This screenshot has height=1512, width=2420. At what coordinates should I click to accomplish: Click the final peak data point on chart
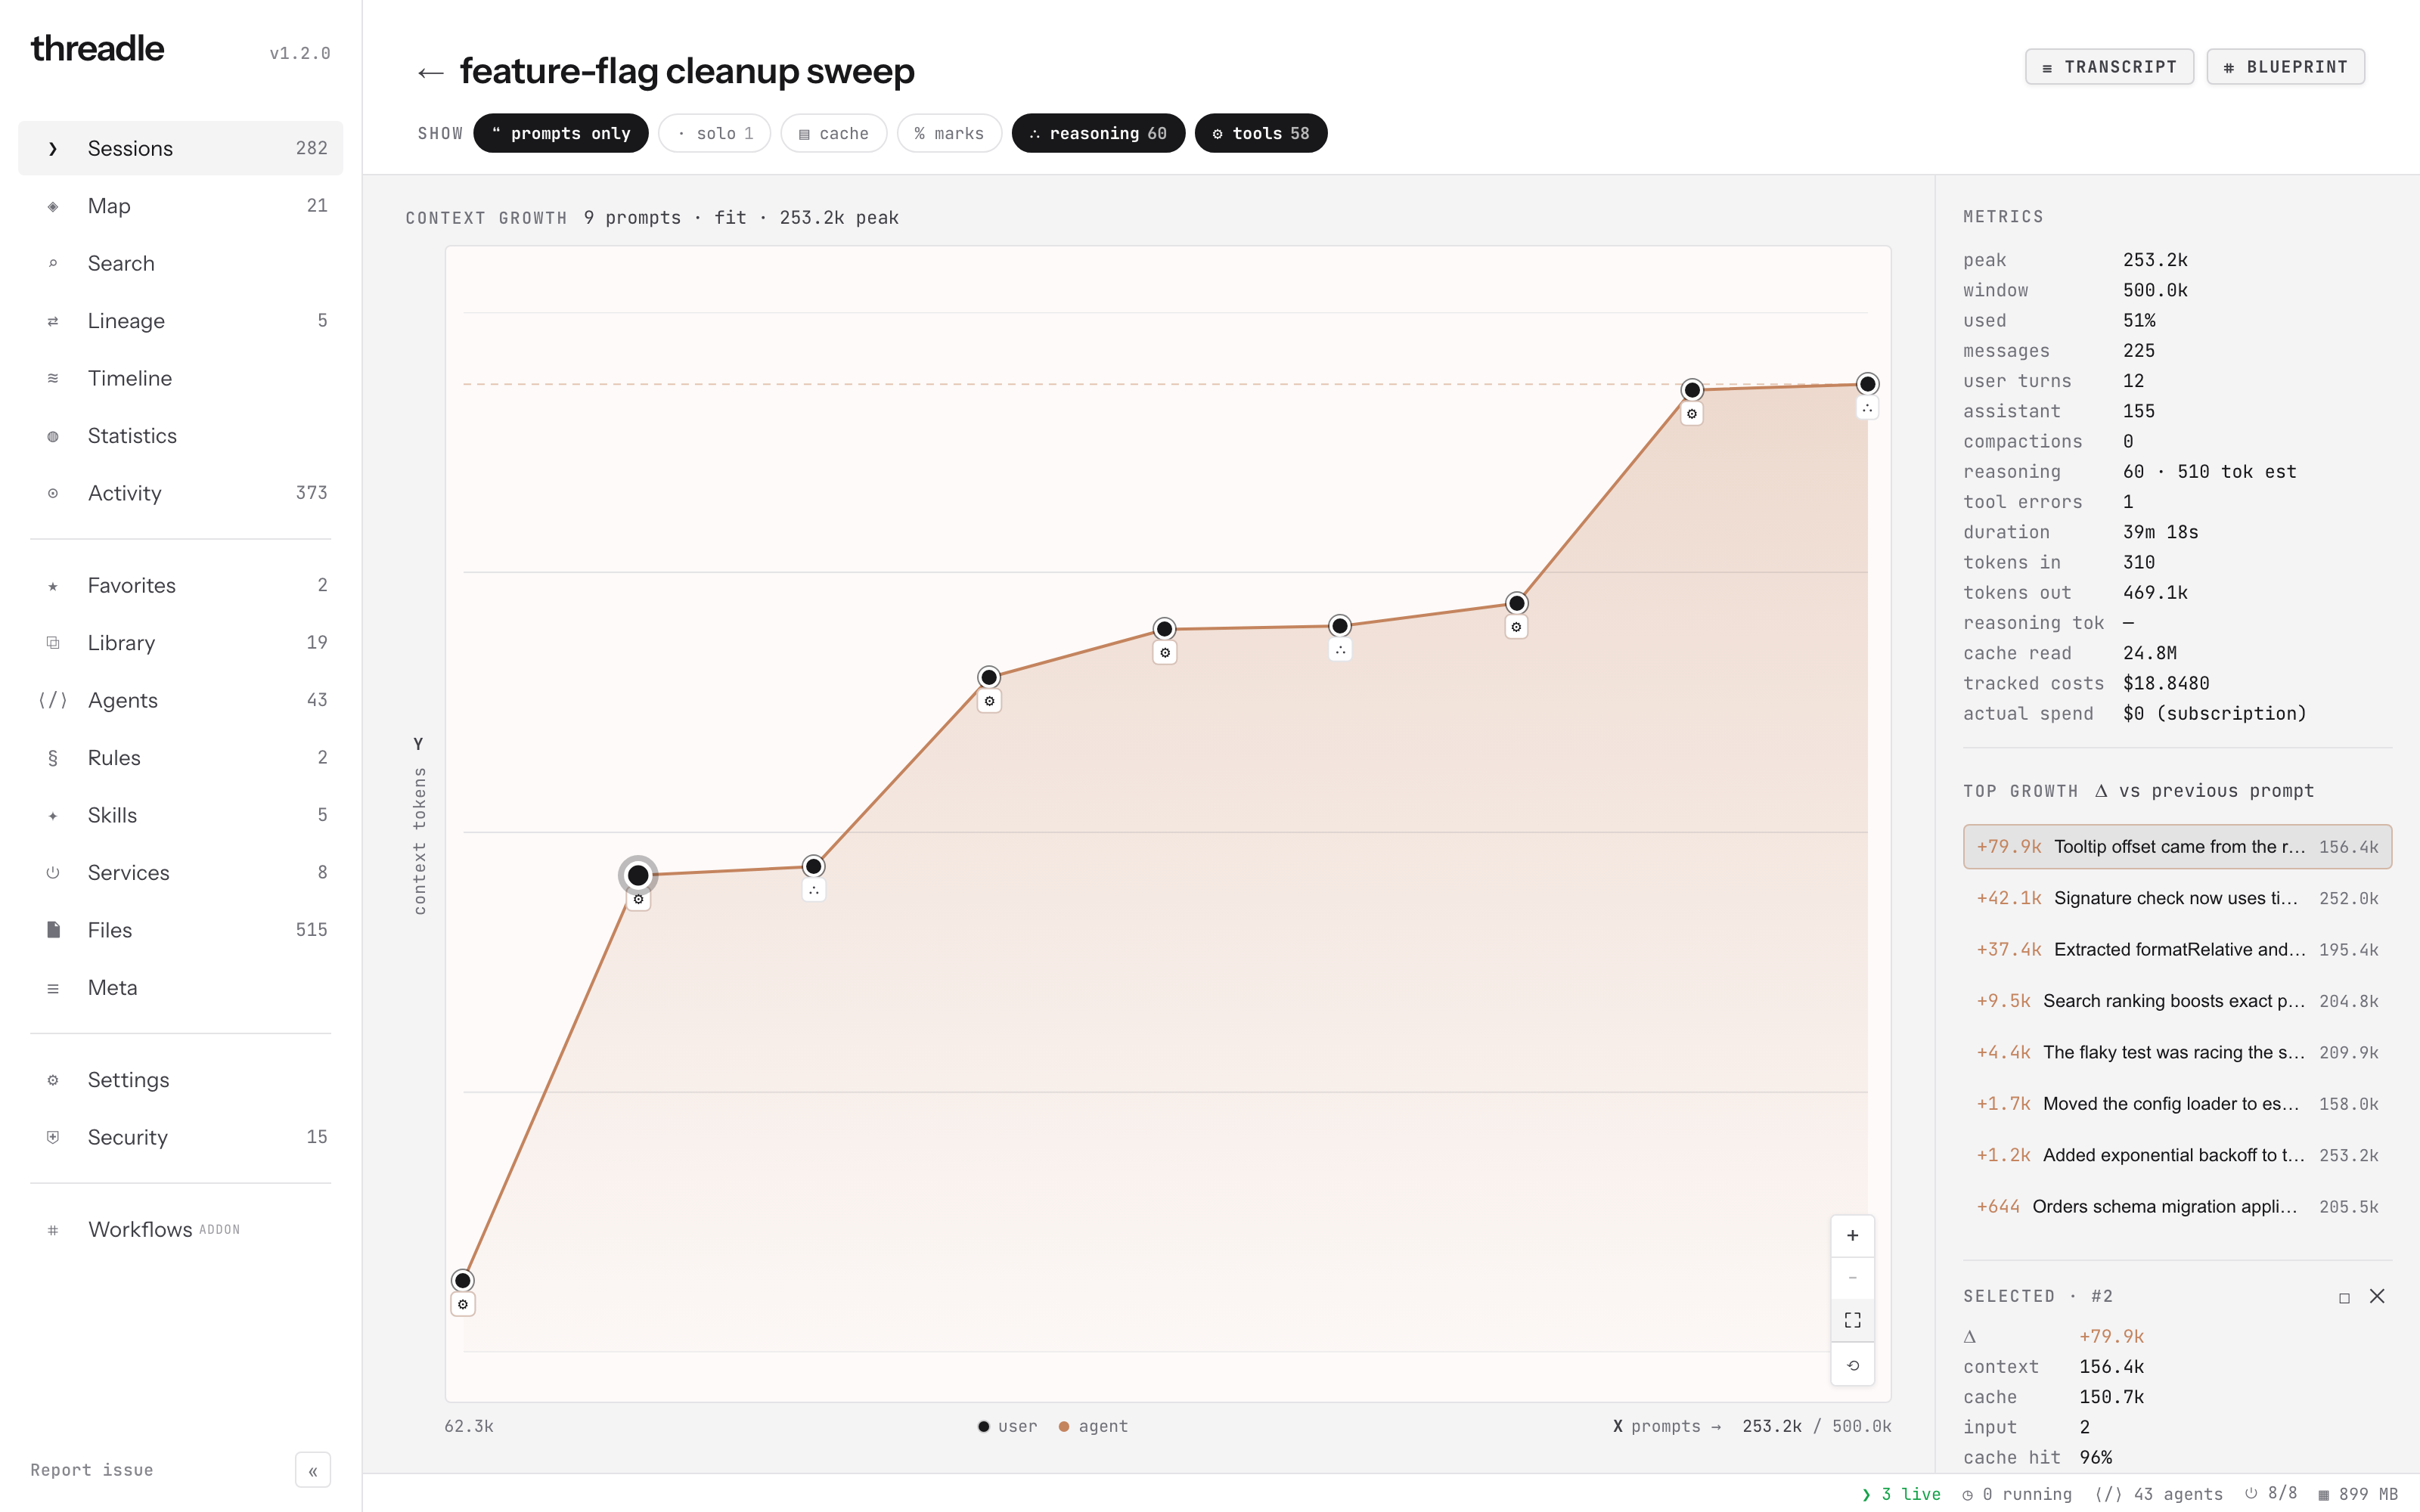pyautogui.click(x=1867, y=384)
